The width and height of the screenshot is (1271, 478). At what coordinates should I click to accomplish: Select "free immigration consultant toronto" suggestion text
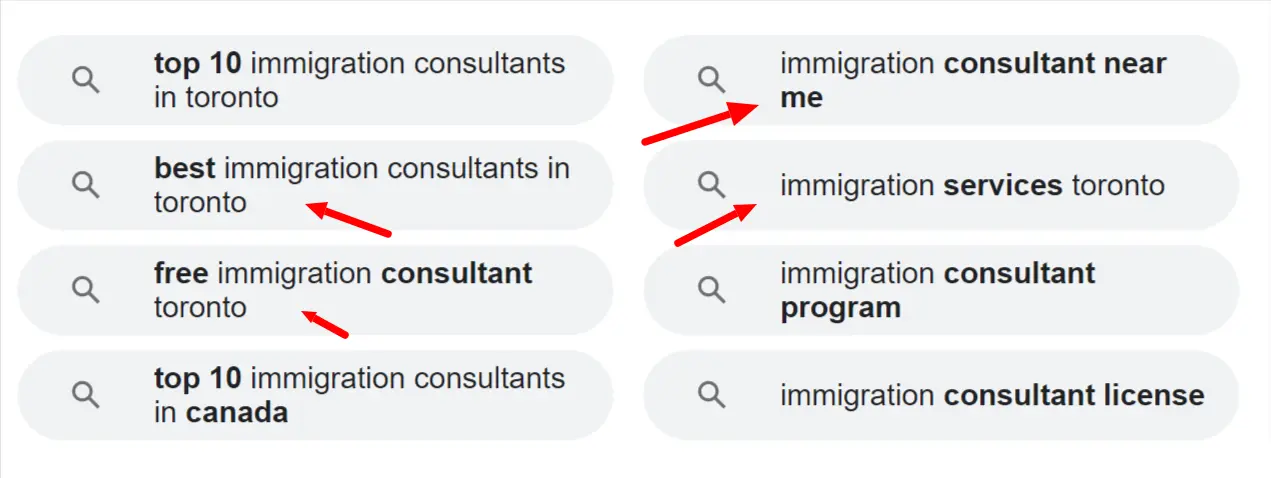click(x=343, y=290)
